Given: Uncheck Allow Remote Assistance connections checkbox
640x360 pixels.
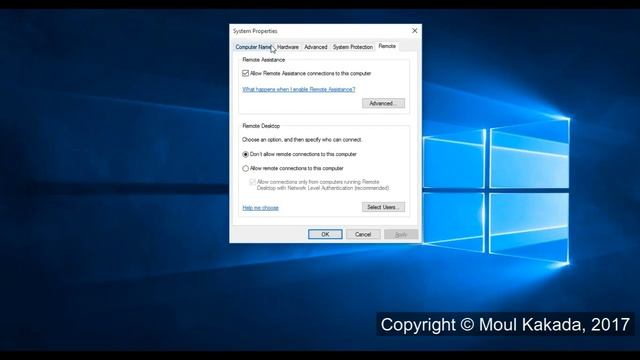Looking at the screenshot, I should 245,73.
